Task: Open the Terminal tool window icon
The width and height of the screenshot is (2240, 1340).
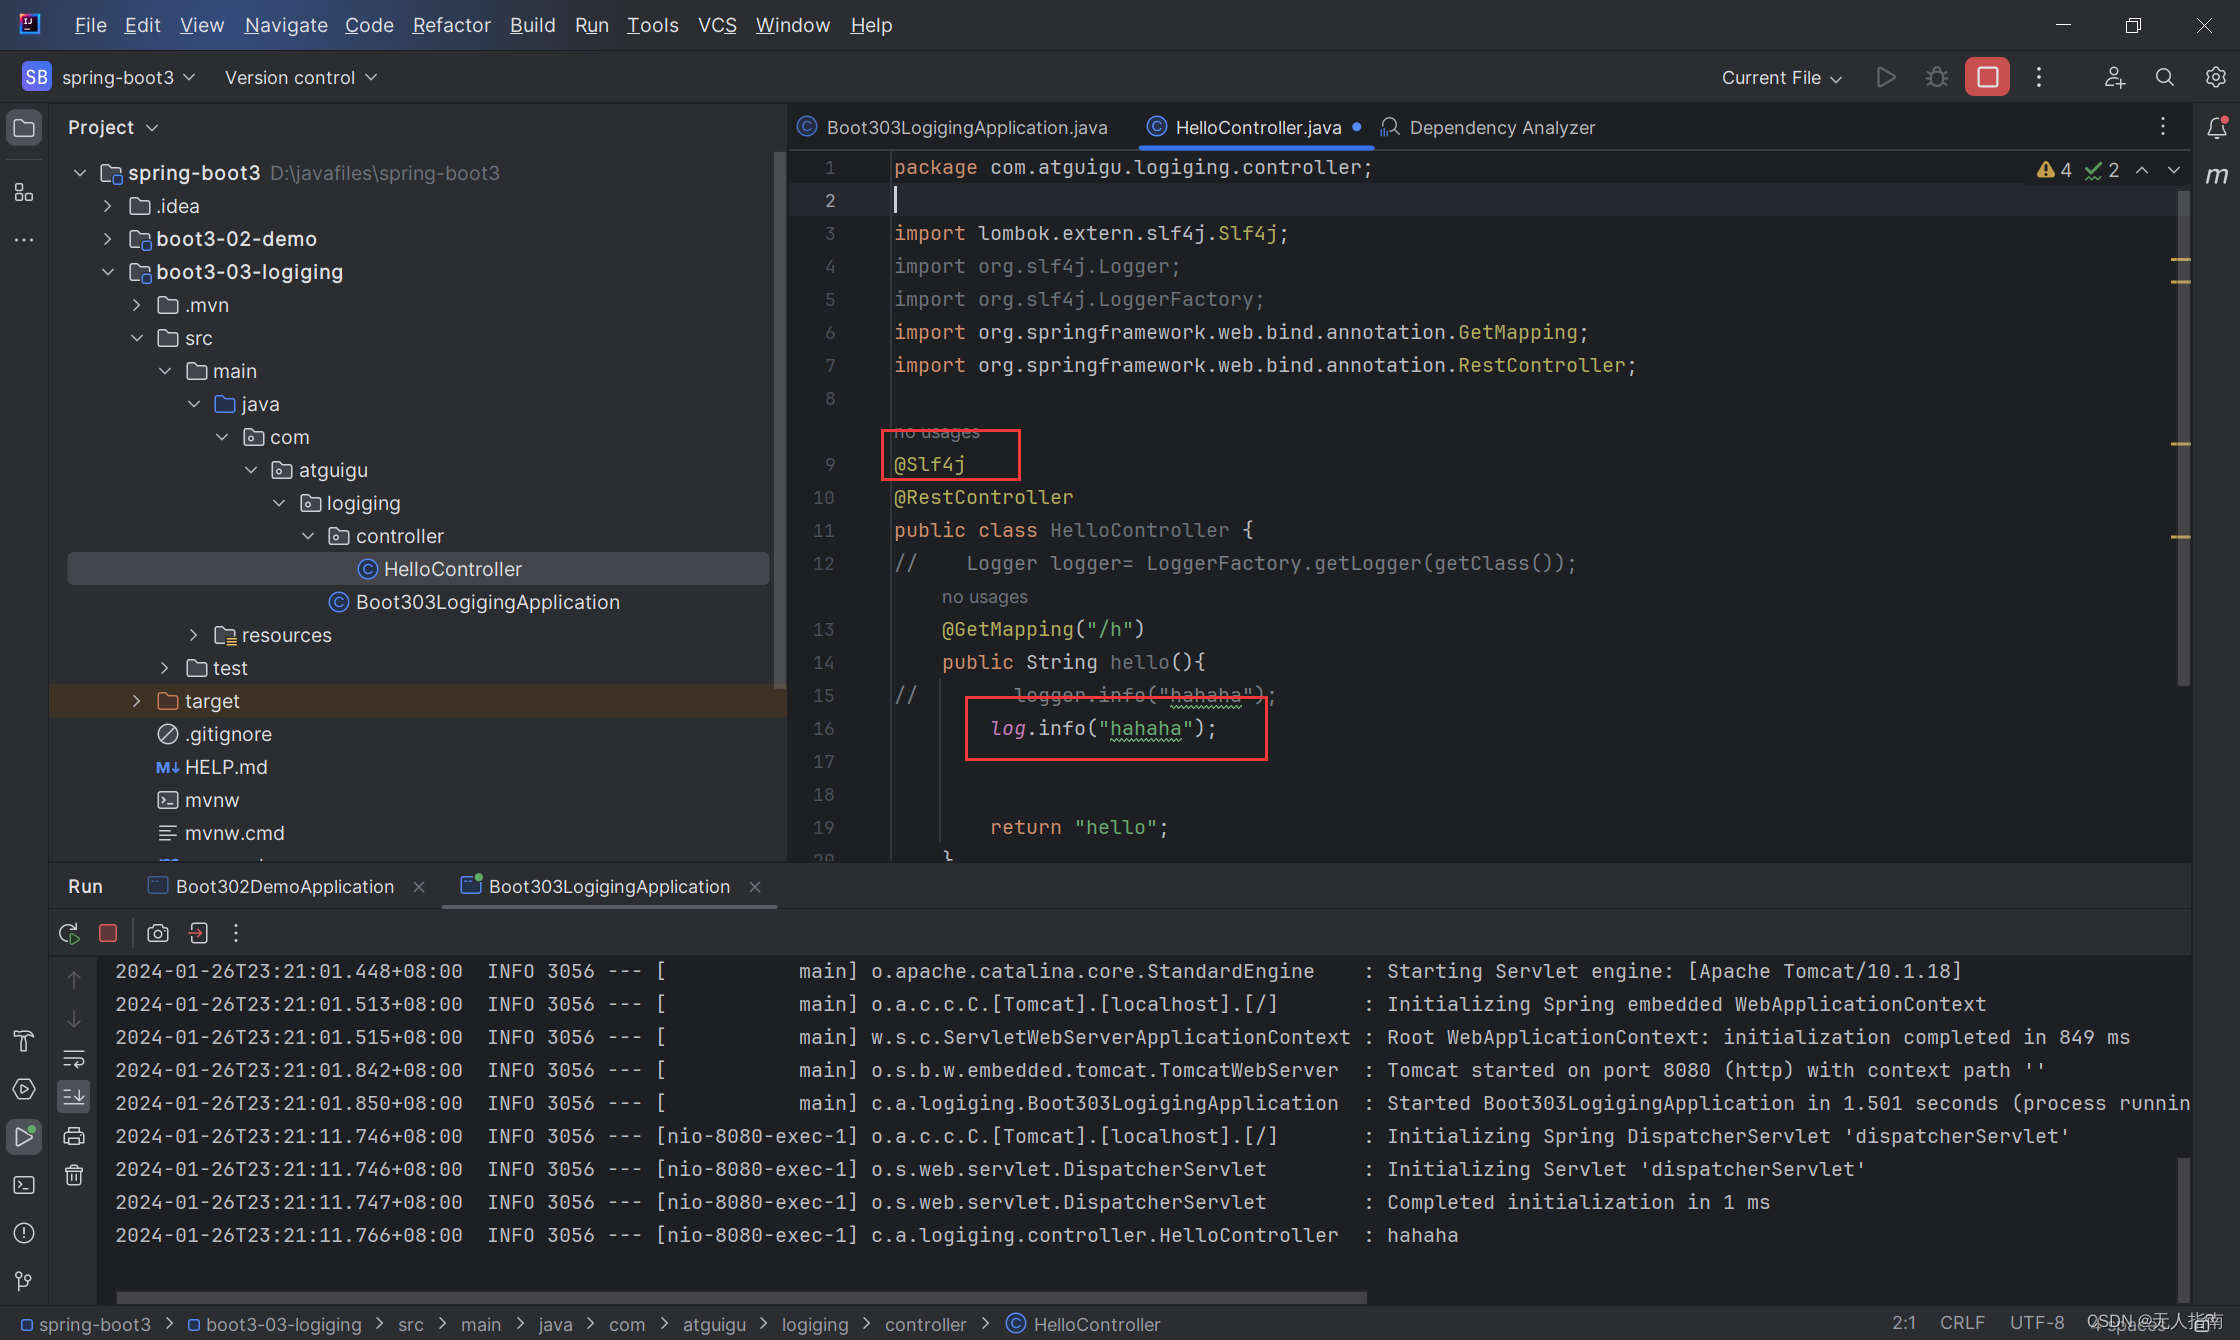Action: (24, 1185)
